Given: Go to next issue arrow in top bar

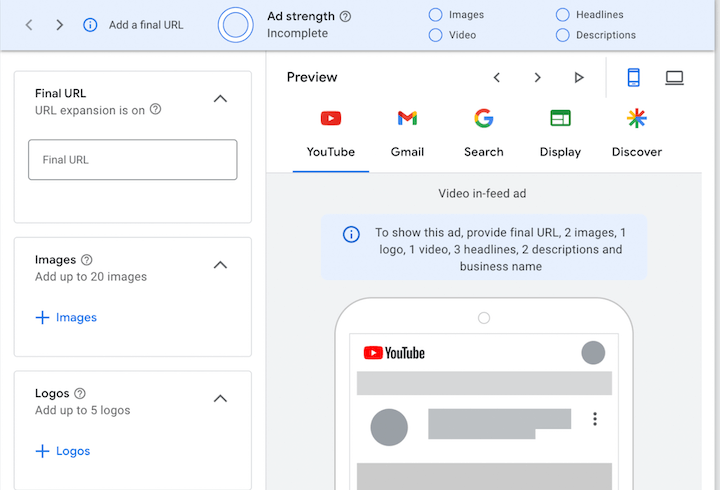Looking at the screenshot, I should (59, 25).
